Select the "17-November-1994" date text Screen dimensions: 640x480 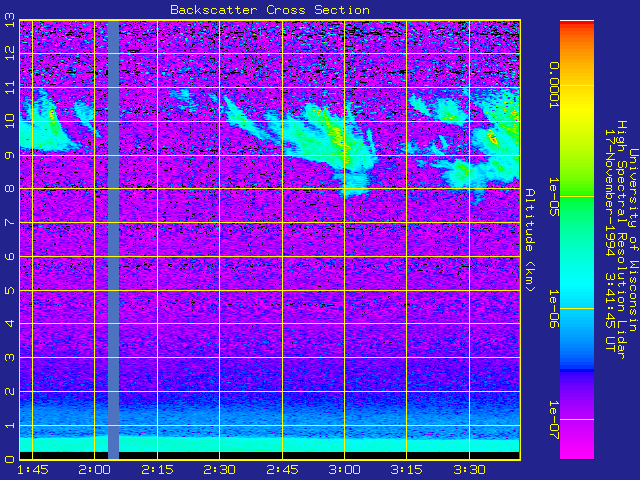click(x=610, y=193)
